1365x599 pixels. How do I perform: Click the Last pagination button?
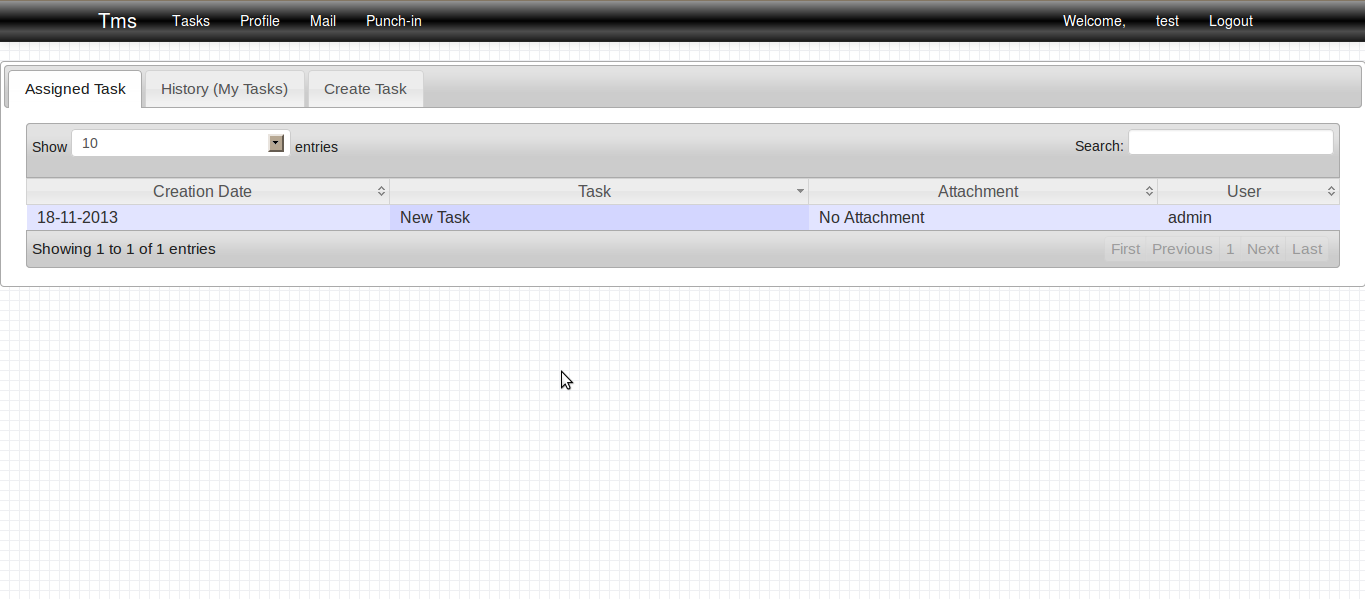pyautogui.click(x=1306, y=248)
